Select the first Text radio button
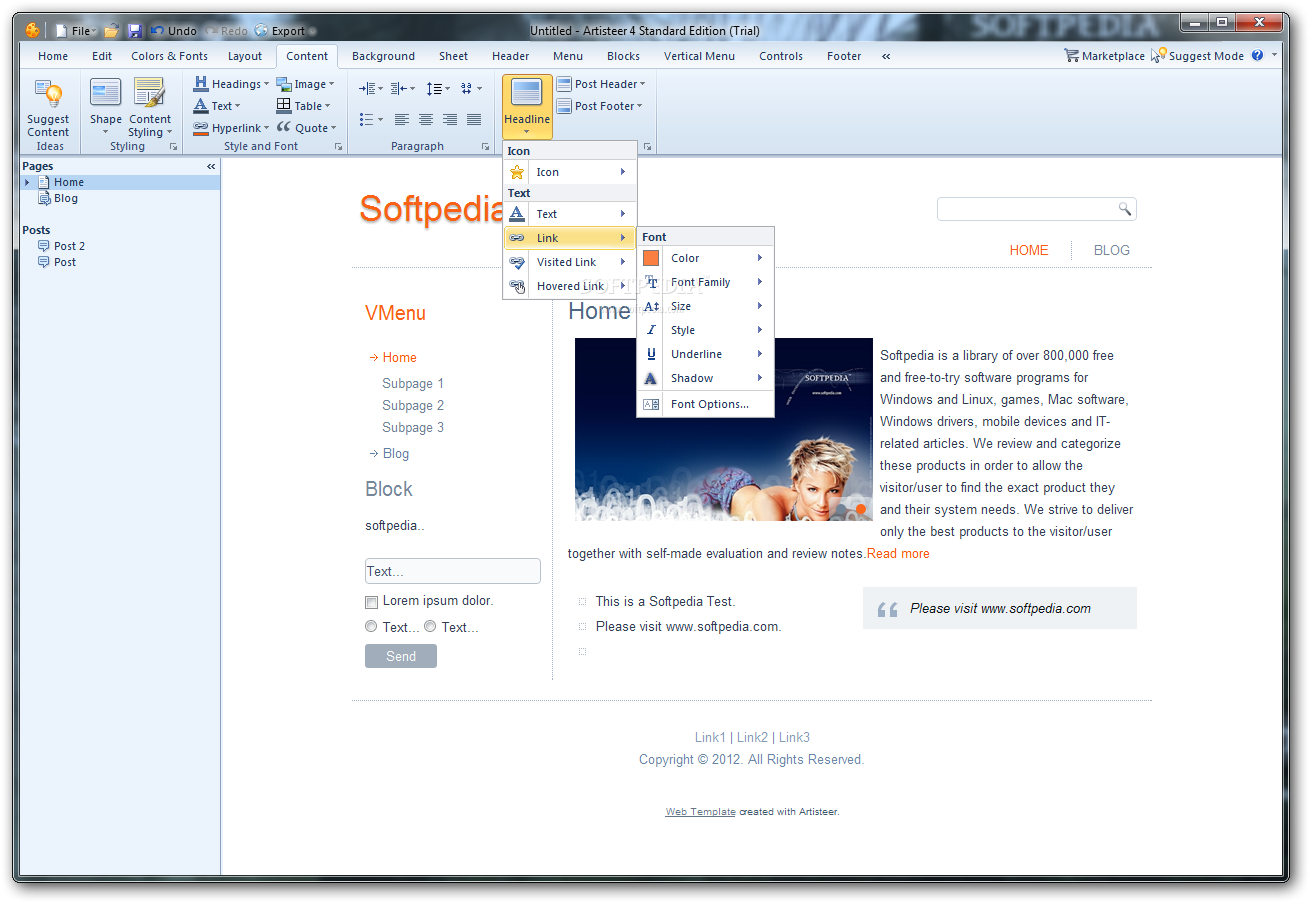 (x=371, y=627)
